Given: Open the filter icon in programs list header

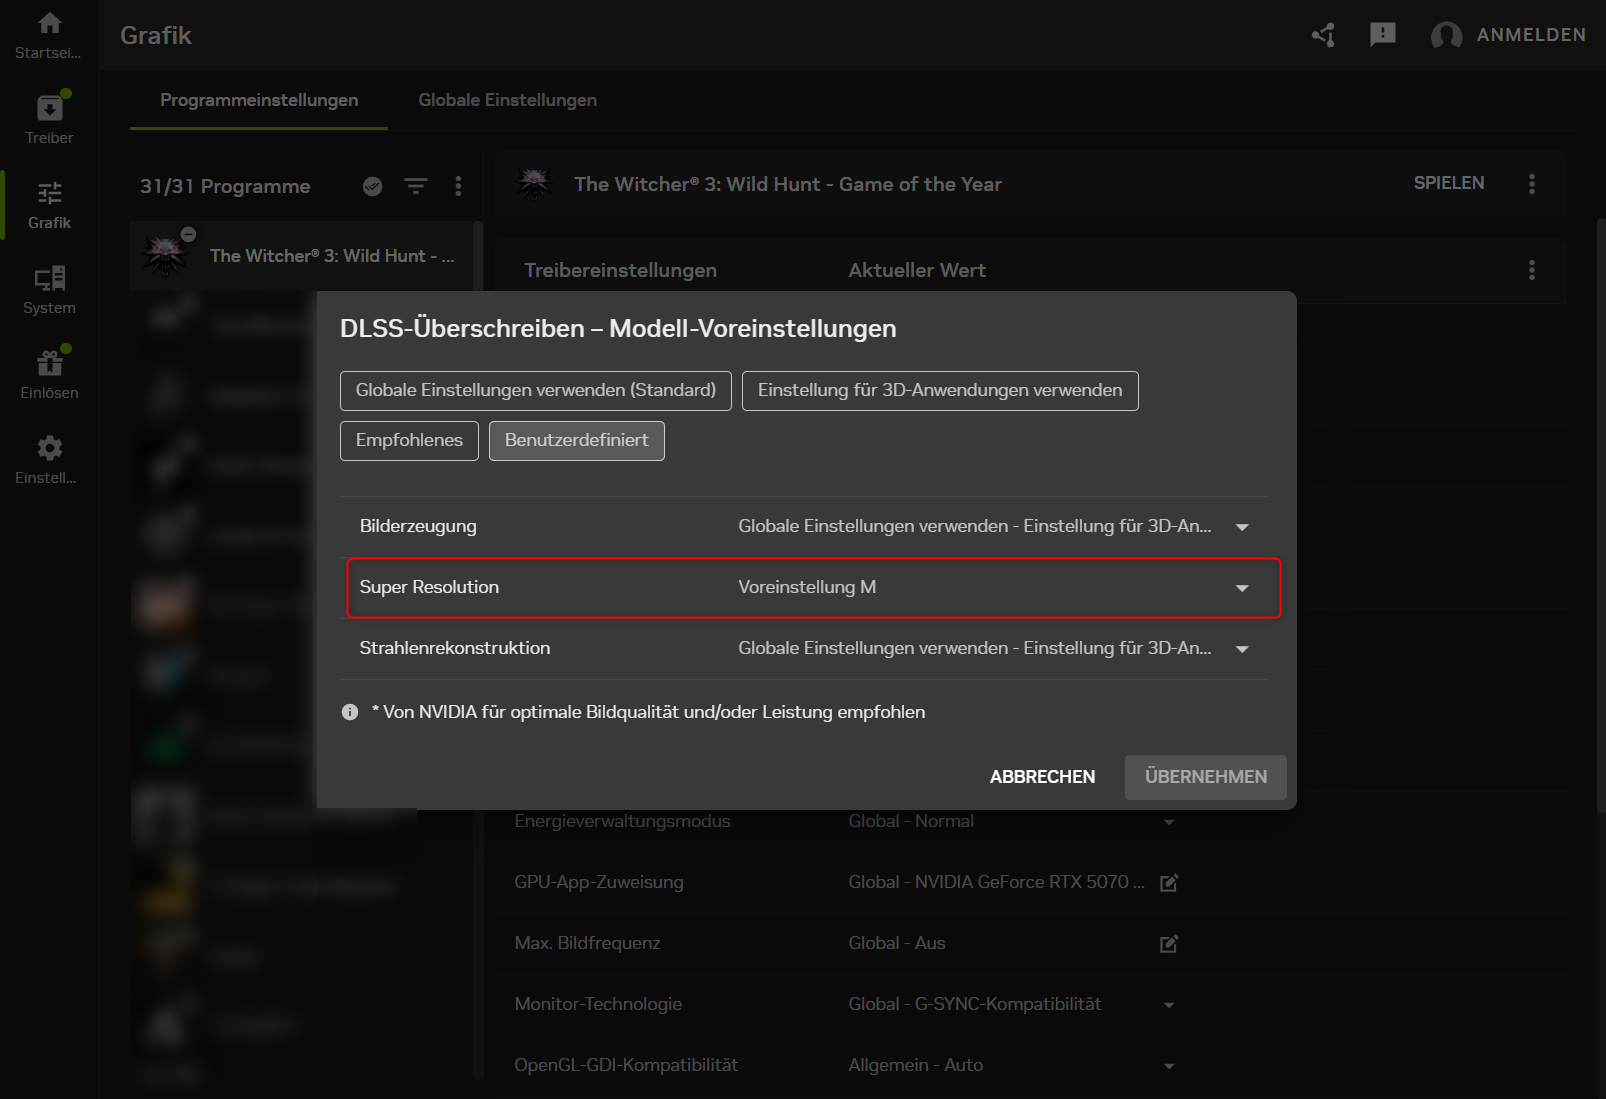Looking at the screenshot, I should (416, 186).
